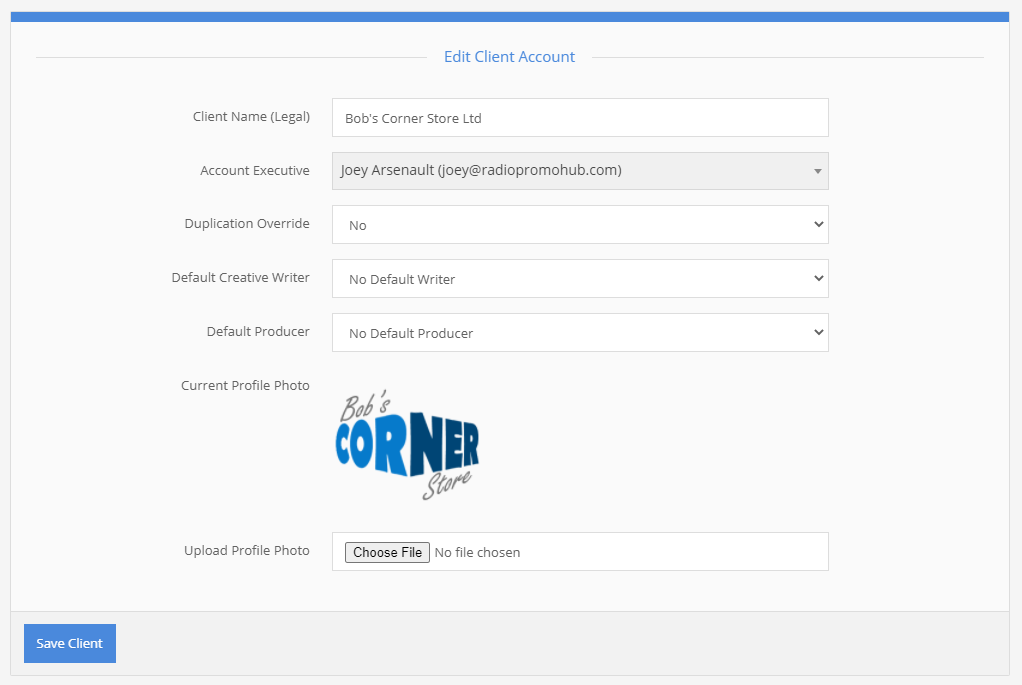
Task: Save the client with Save Client button
Action: [70, 644]
